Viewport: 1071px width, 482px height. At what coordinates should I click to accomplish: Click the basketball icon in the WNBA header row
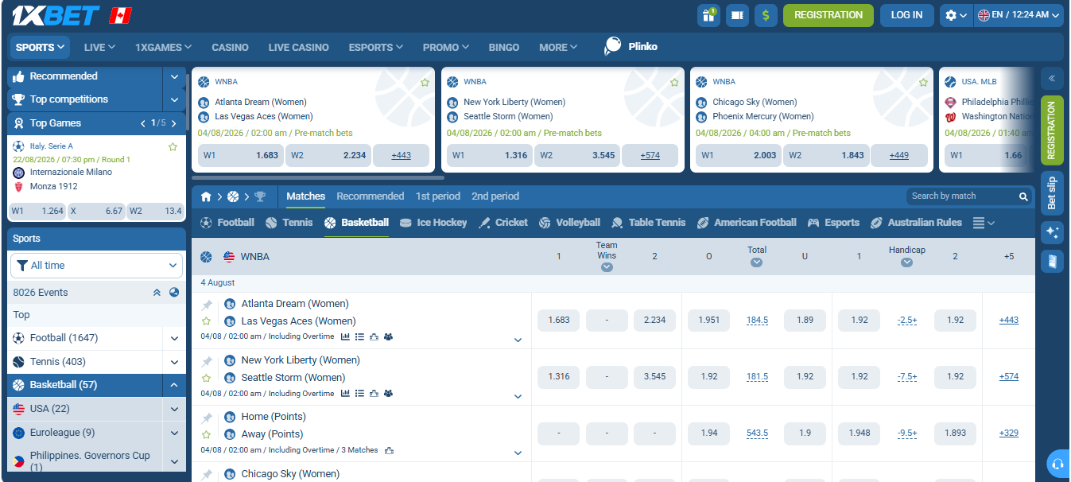pyautogui.click(x=206, y=257)
